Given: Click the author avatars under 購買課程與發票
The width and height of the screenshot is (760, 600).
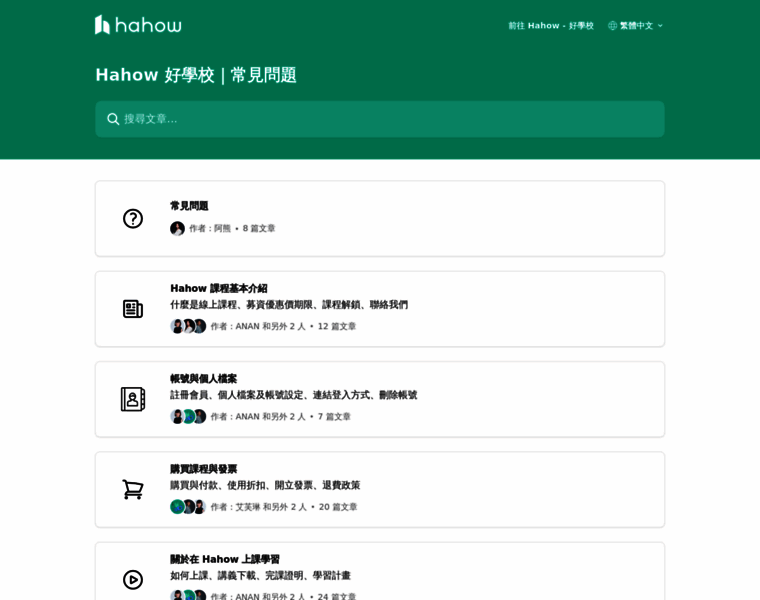Looking at the screenshot, I should [x=188, y=507].
